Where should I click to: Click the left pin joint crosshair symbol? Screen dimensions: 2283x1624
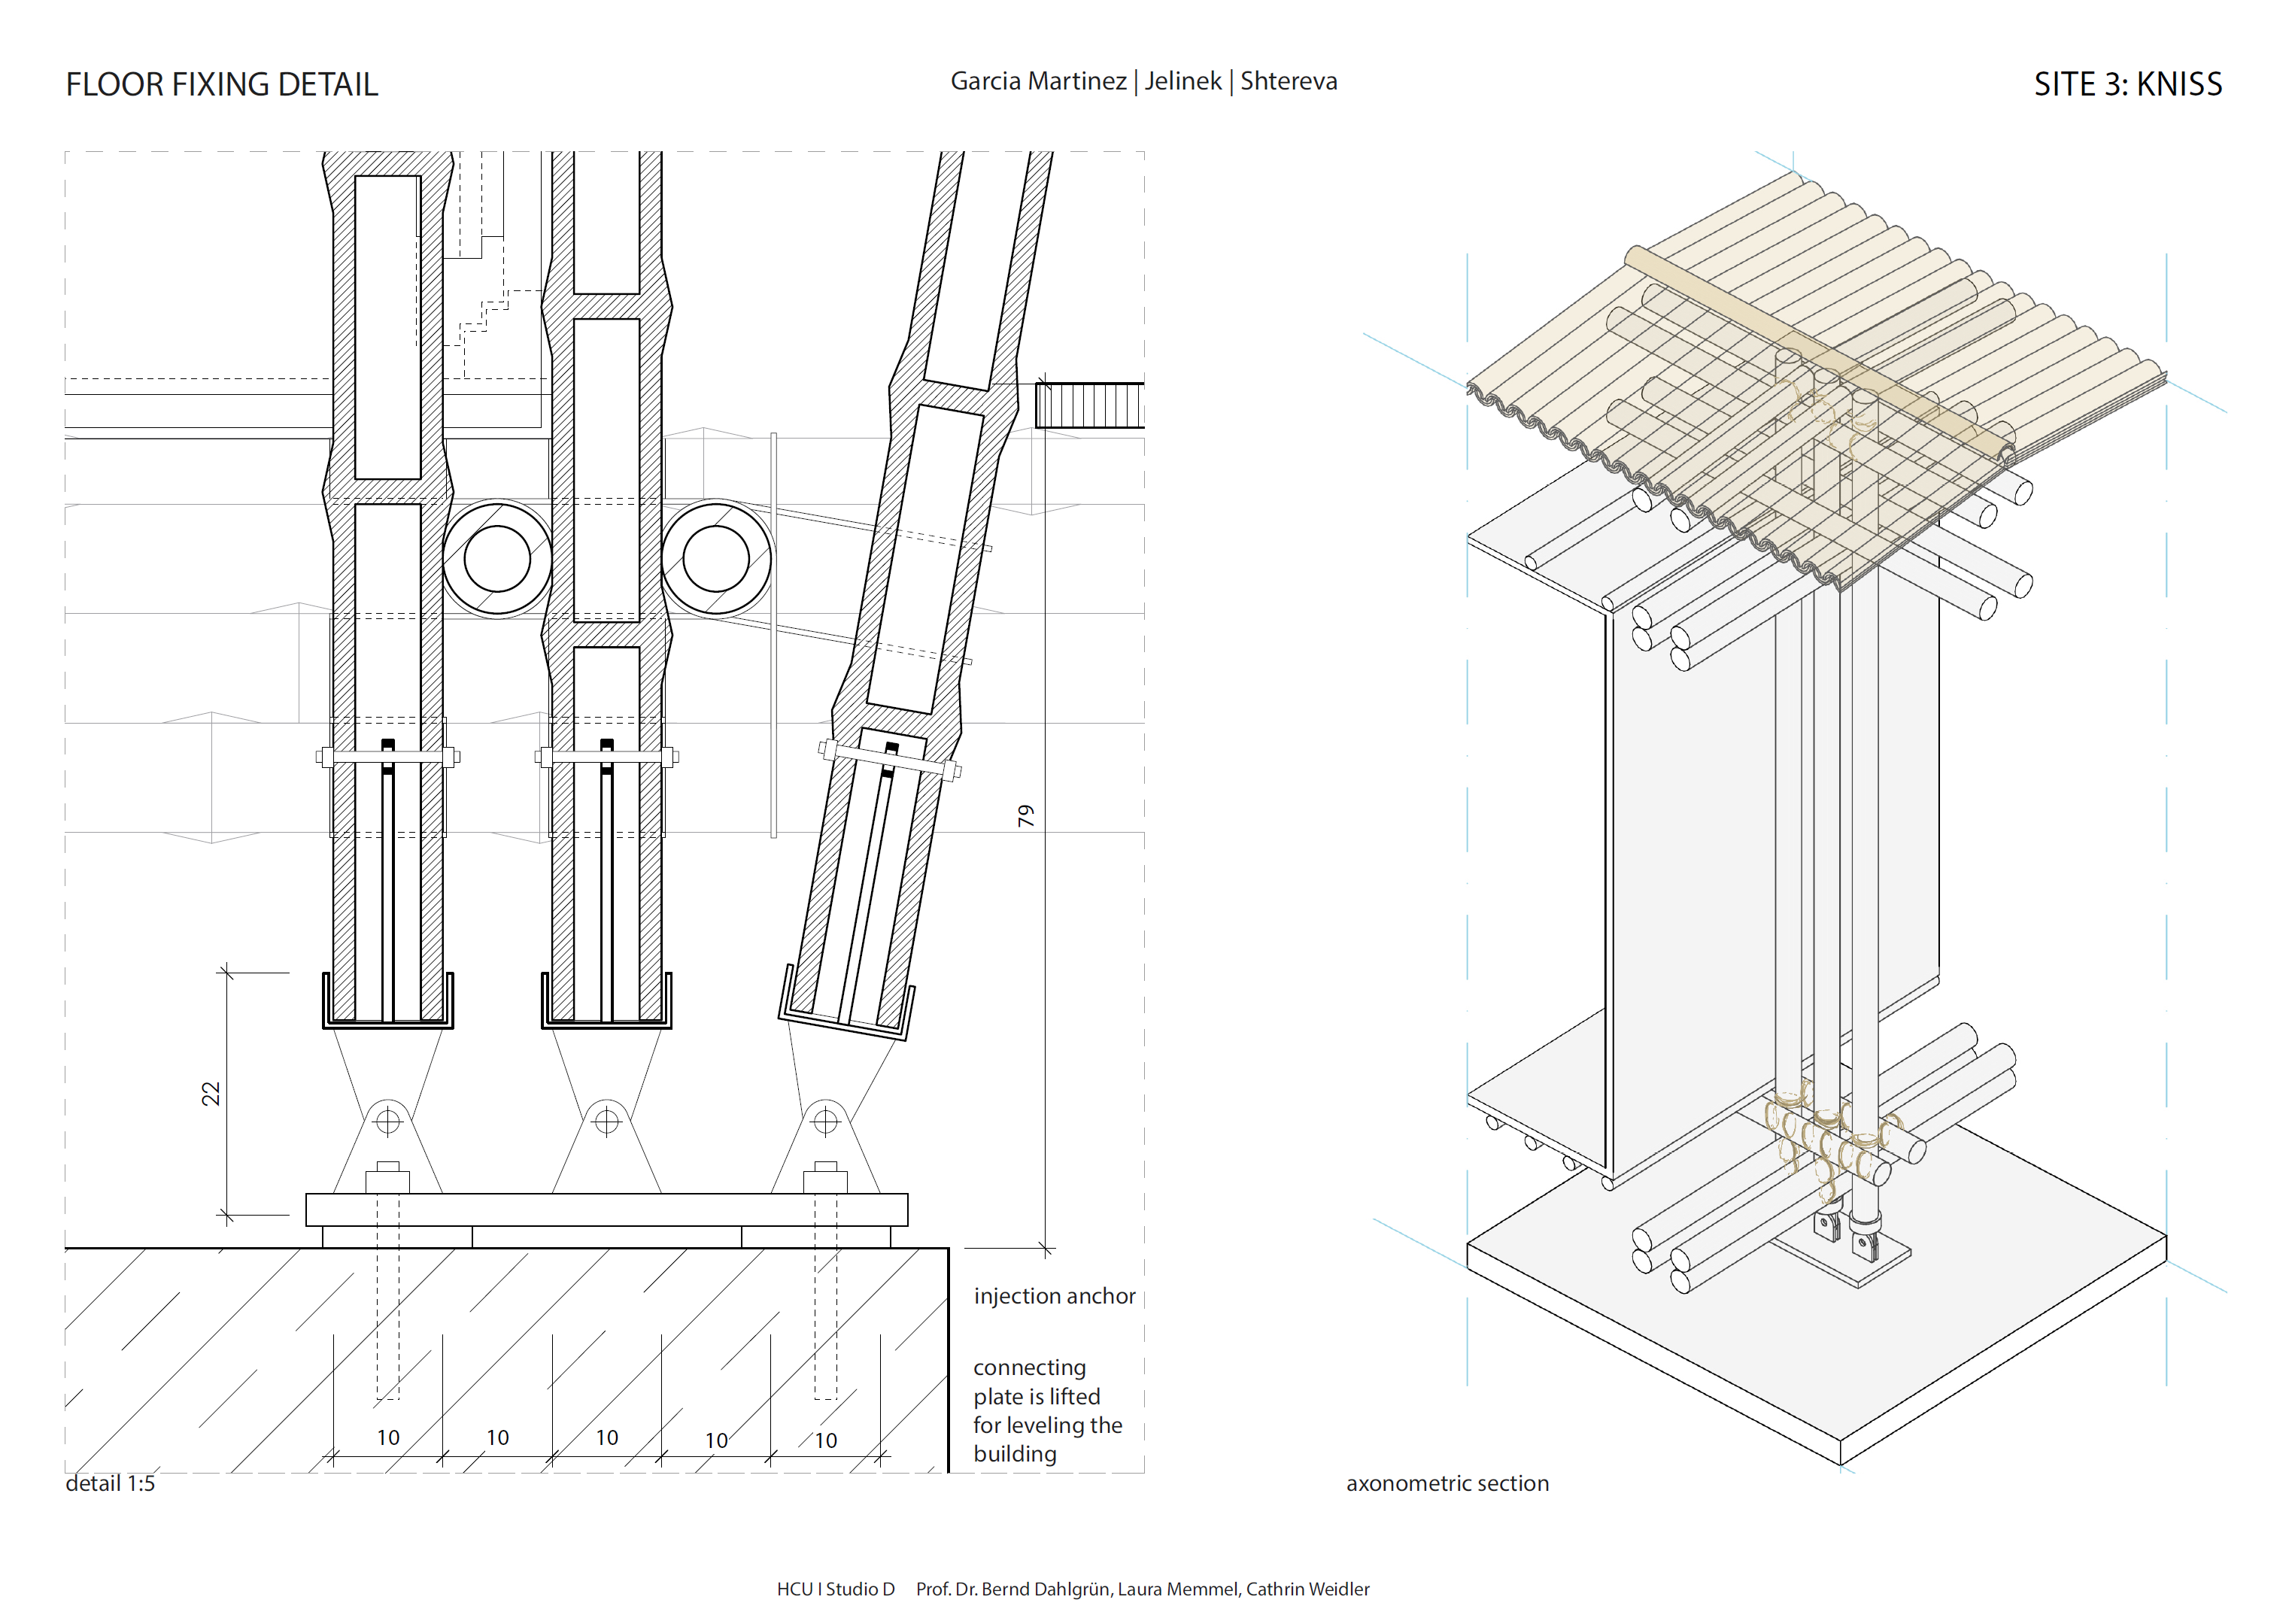pos(388,1122)
